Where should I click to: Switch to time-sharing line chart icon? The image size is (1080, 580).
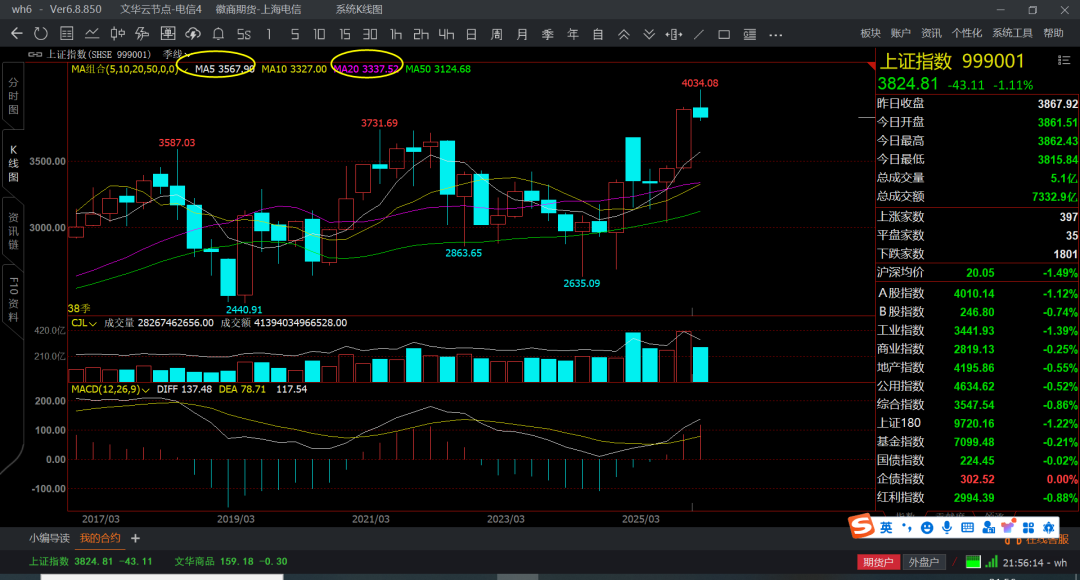click(92, 34)
